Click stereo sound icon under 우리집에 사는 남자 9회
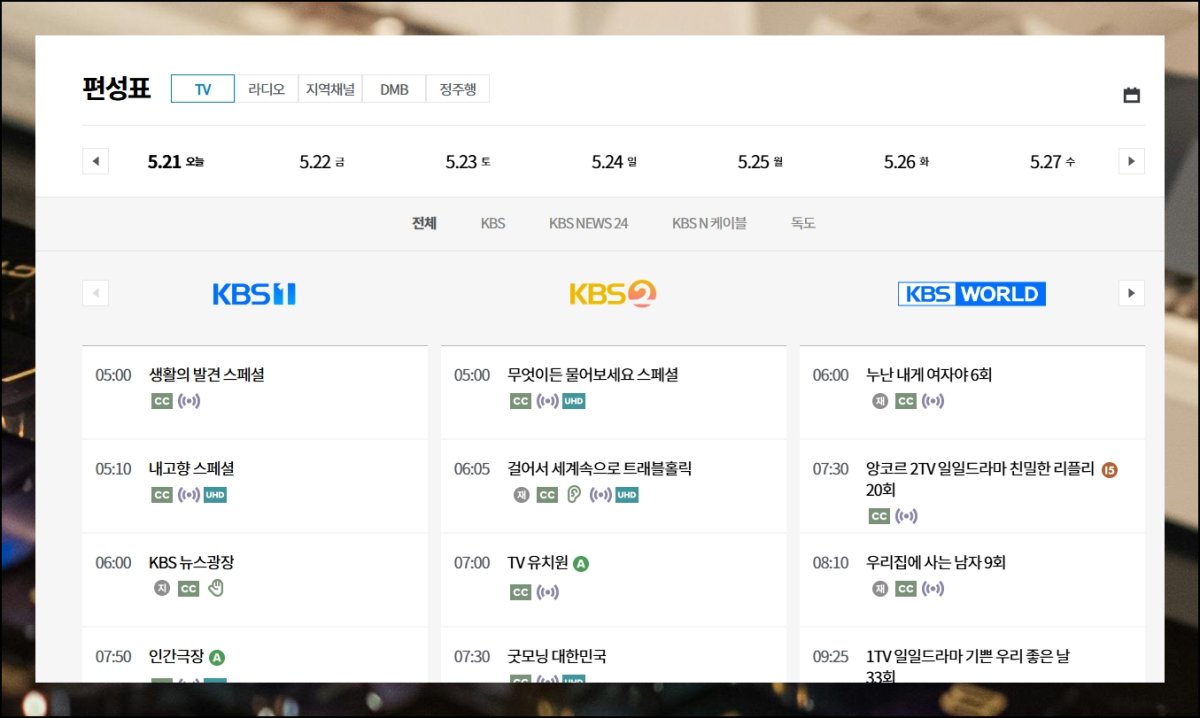Screen dimensions: 1200x718 [933, 589]
